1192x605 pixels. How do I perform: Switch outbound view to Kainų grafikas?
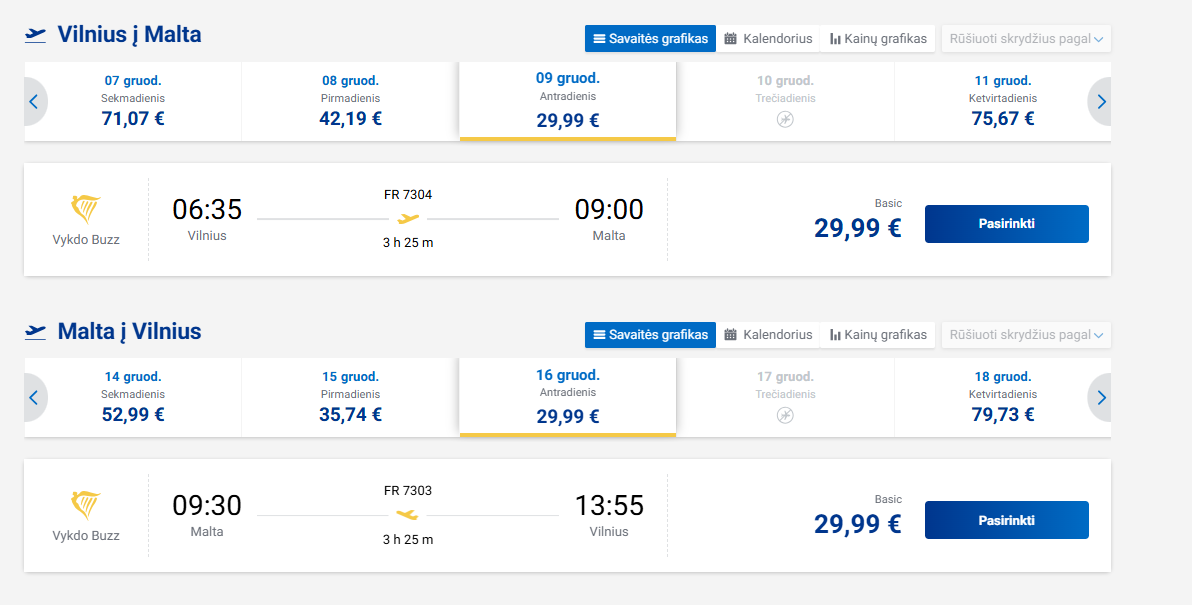pyautogui.click(x=878, y=39)
